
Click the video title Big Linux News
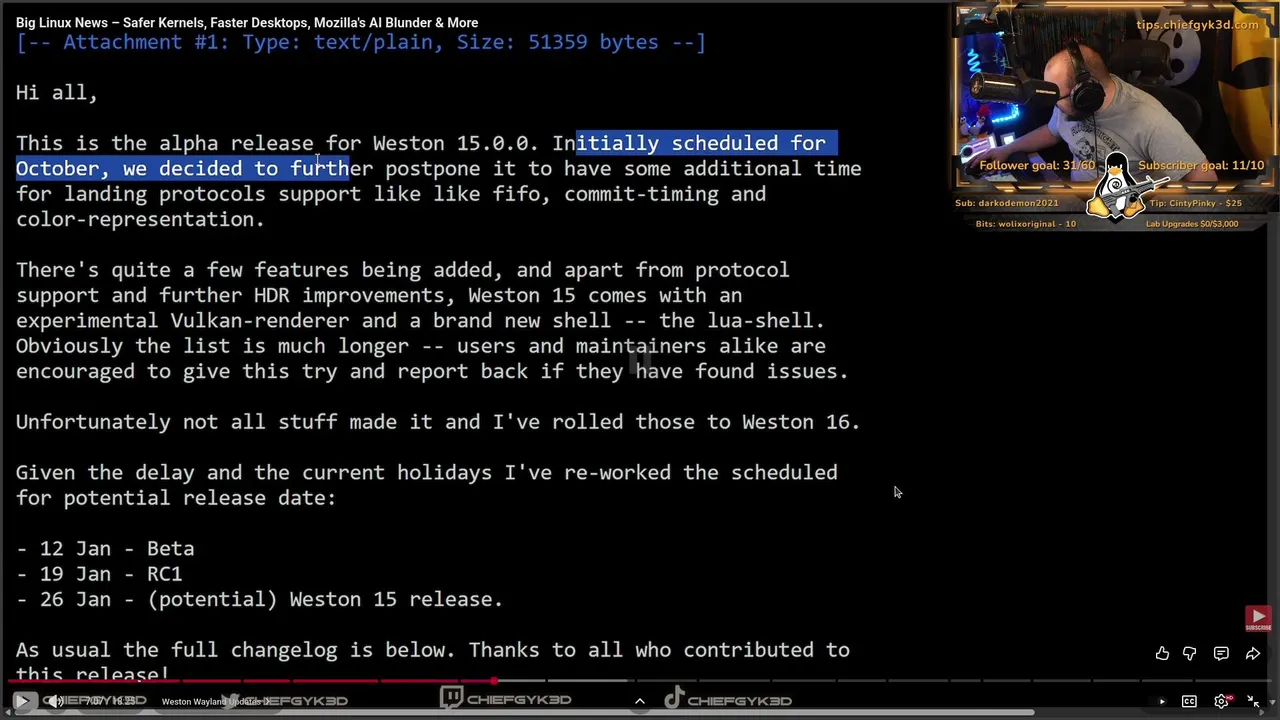[247, 22]
